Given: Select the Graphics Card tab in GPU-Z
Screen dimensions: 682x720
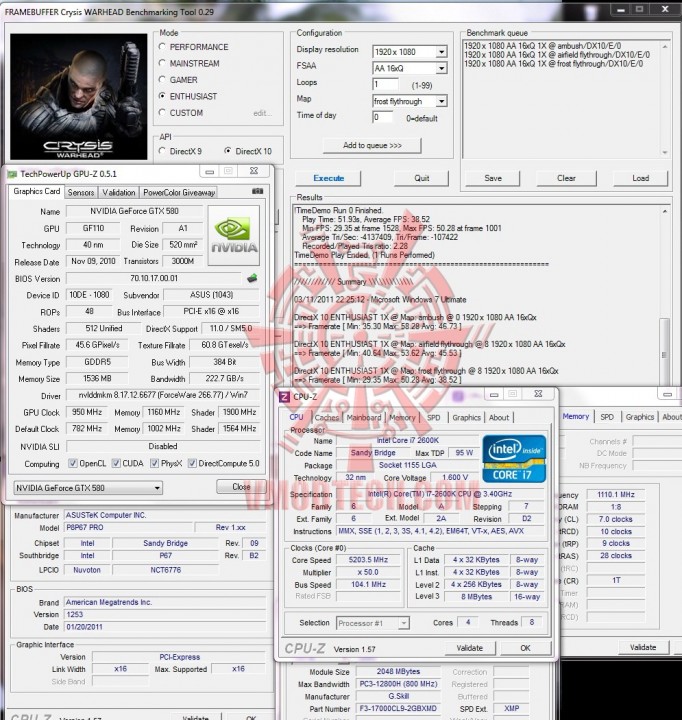Looking at the screenshot, I should click(36, 191).
